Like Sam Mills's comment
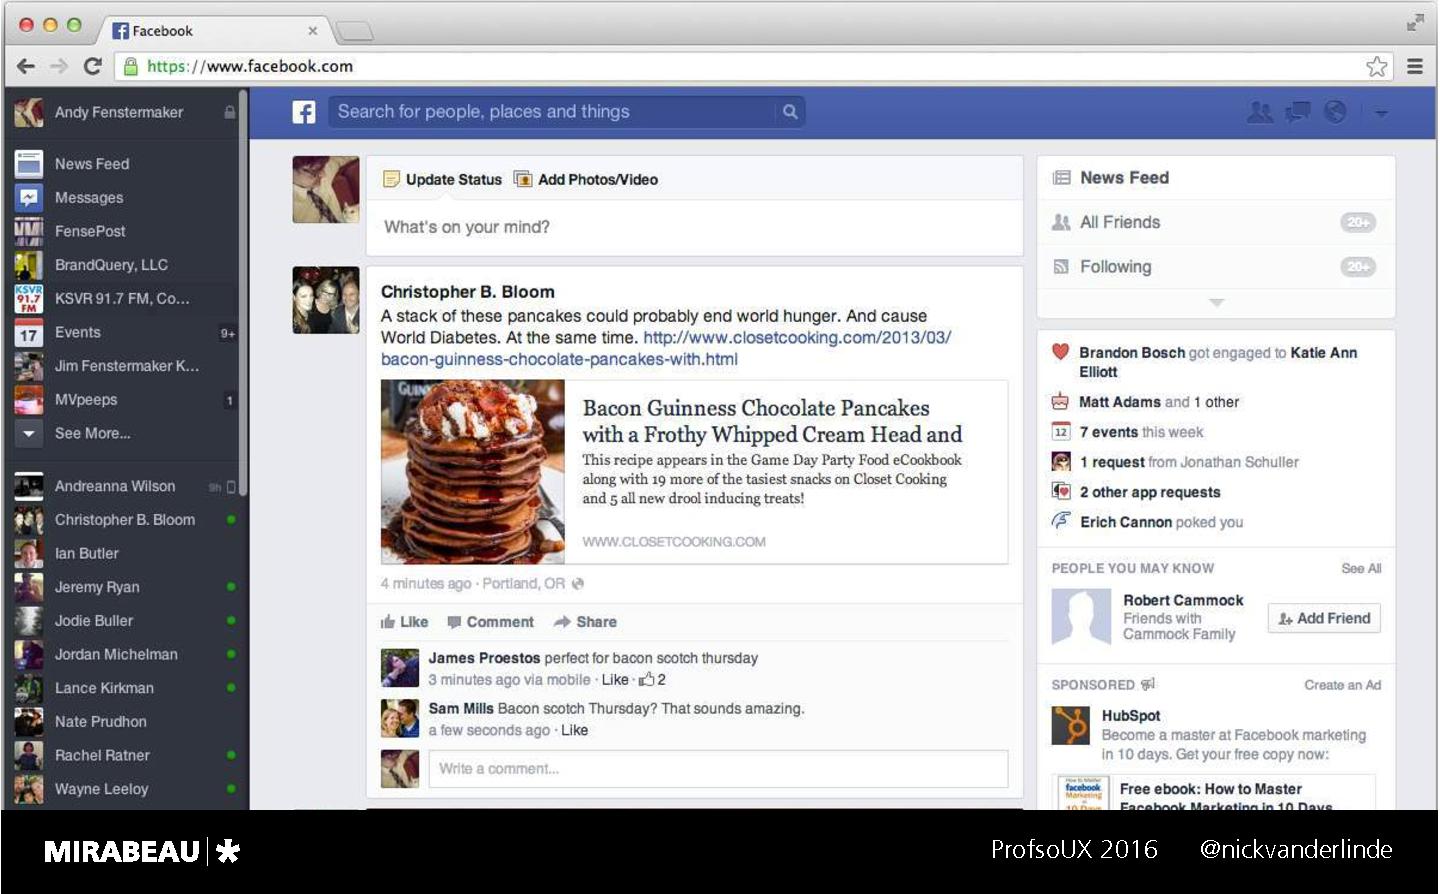 pyautogui.click(x=575, y=730)
